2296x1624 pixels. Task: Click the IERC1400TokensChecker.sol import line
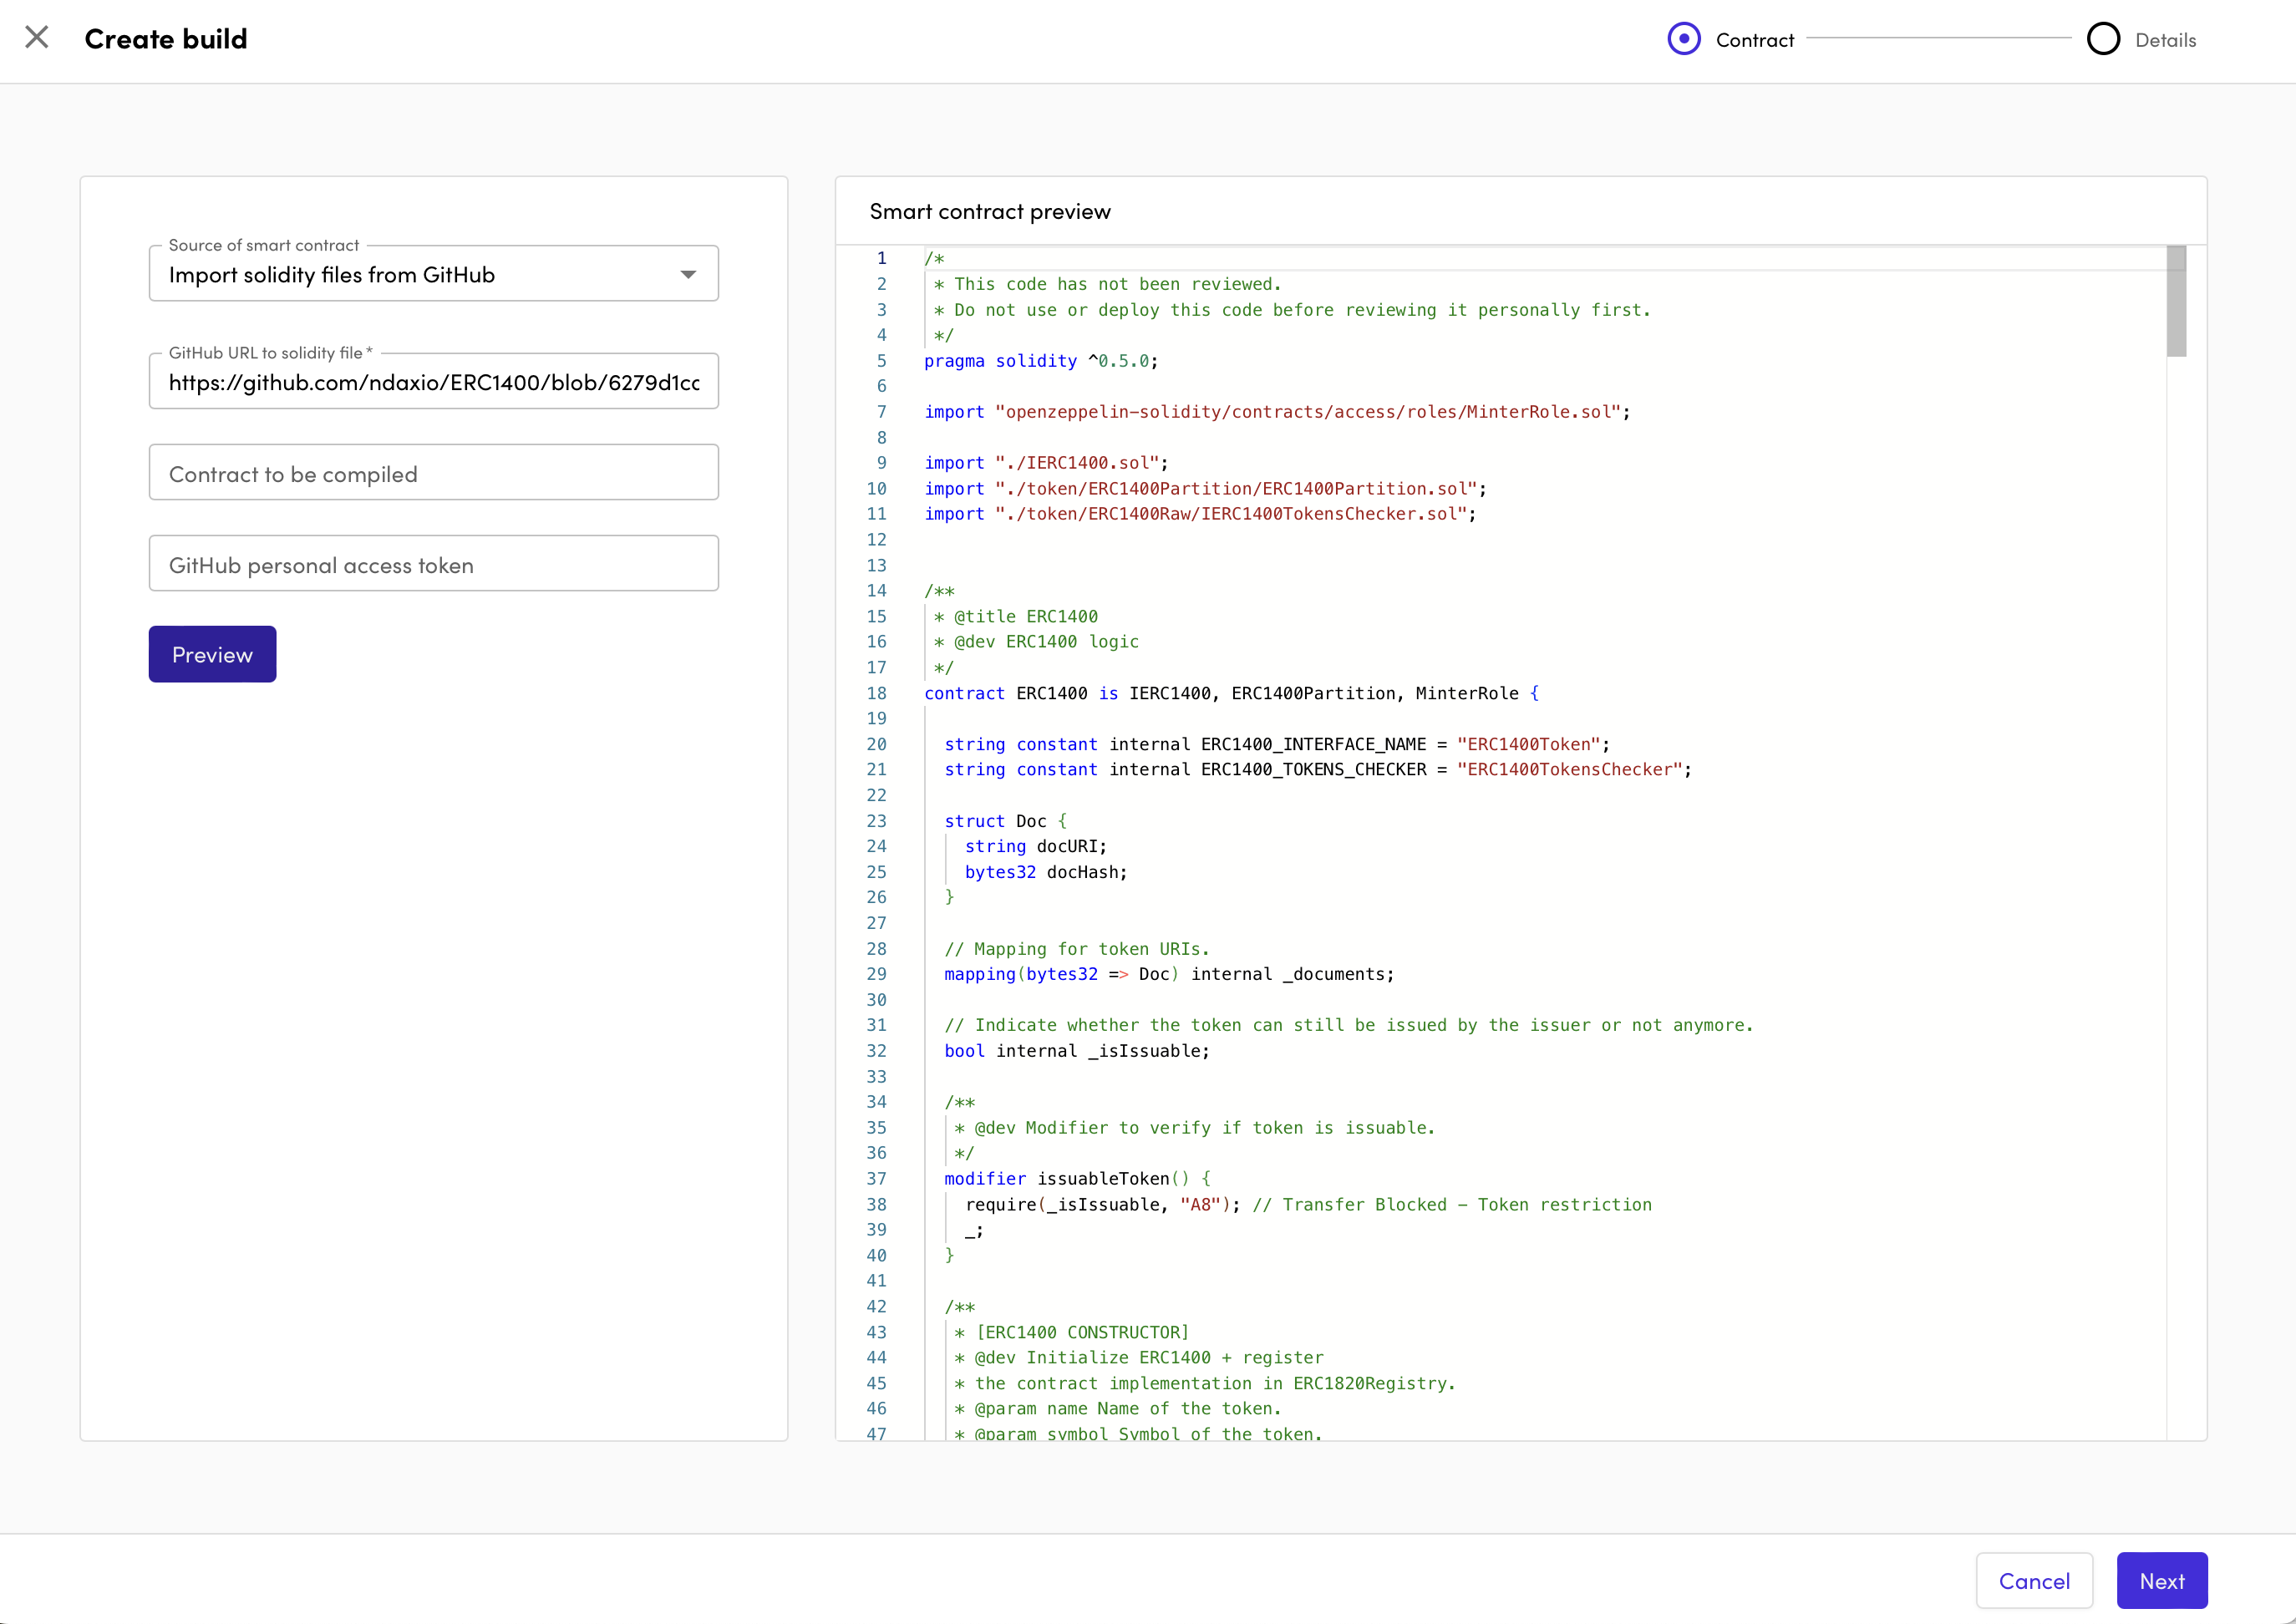[x=1200, y=514]
